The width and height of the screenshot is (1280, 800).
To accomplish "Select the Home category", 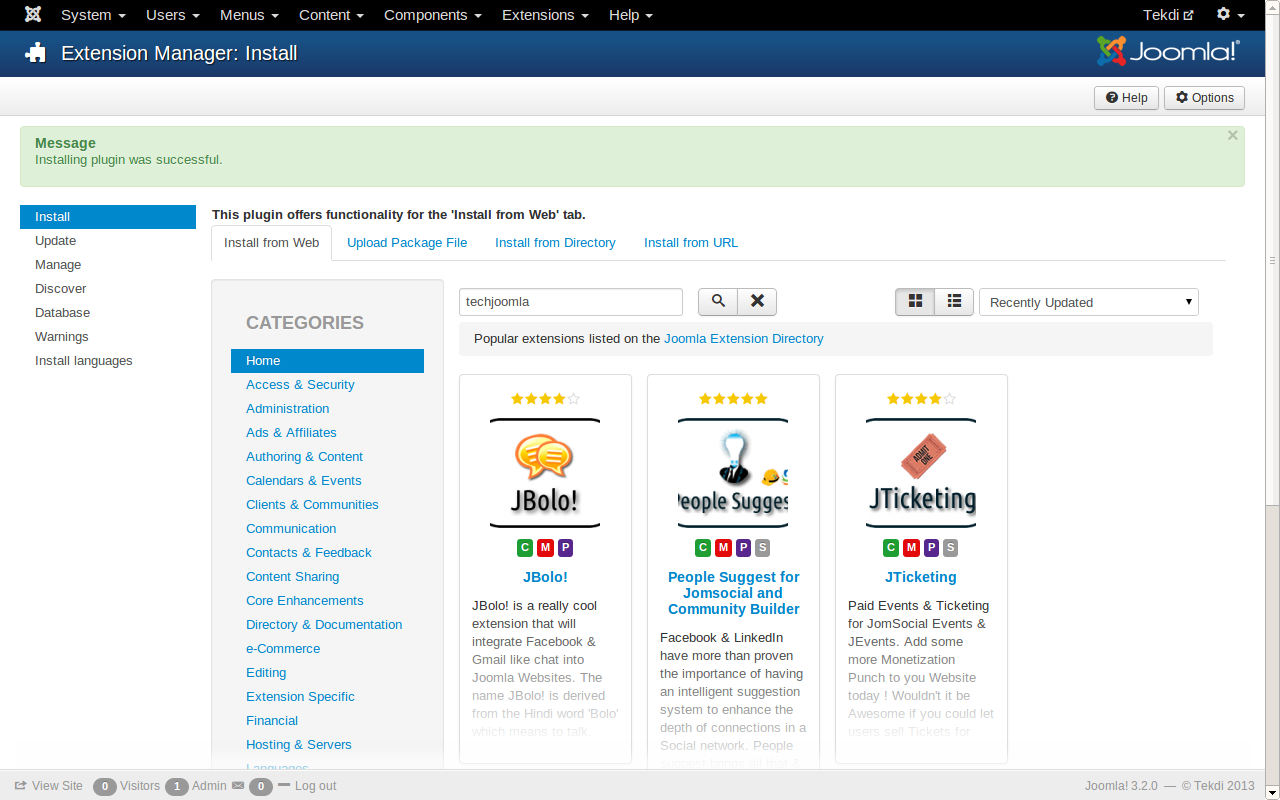I will click(263, 360).
